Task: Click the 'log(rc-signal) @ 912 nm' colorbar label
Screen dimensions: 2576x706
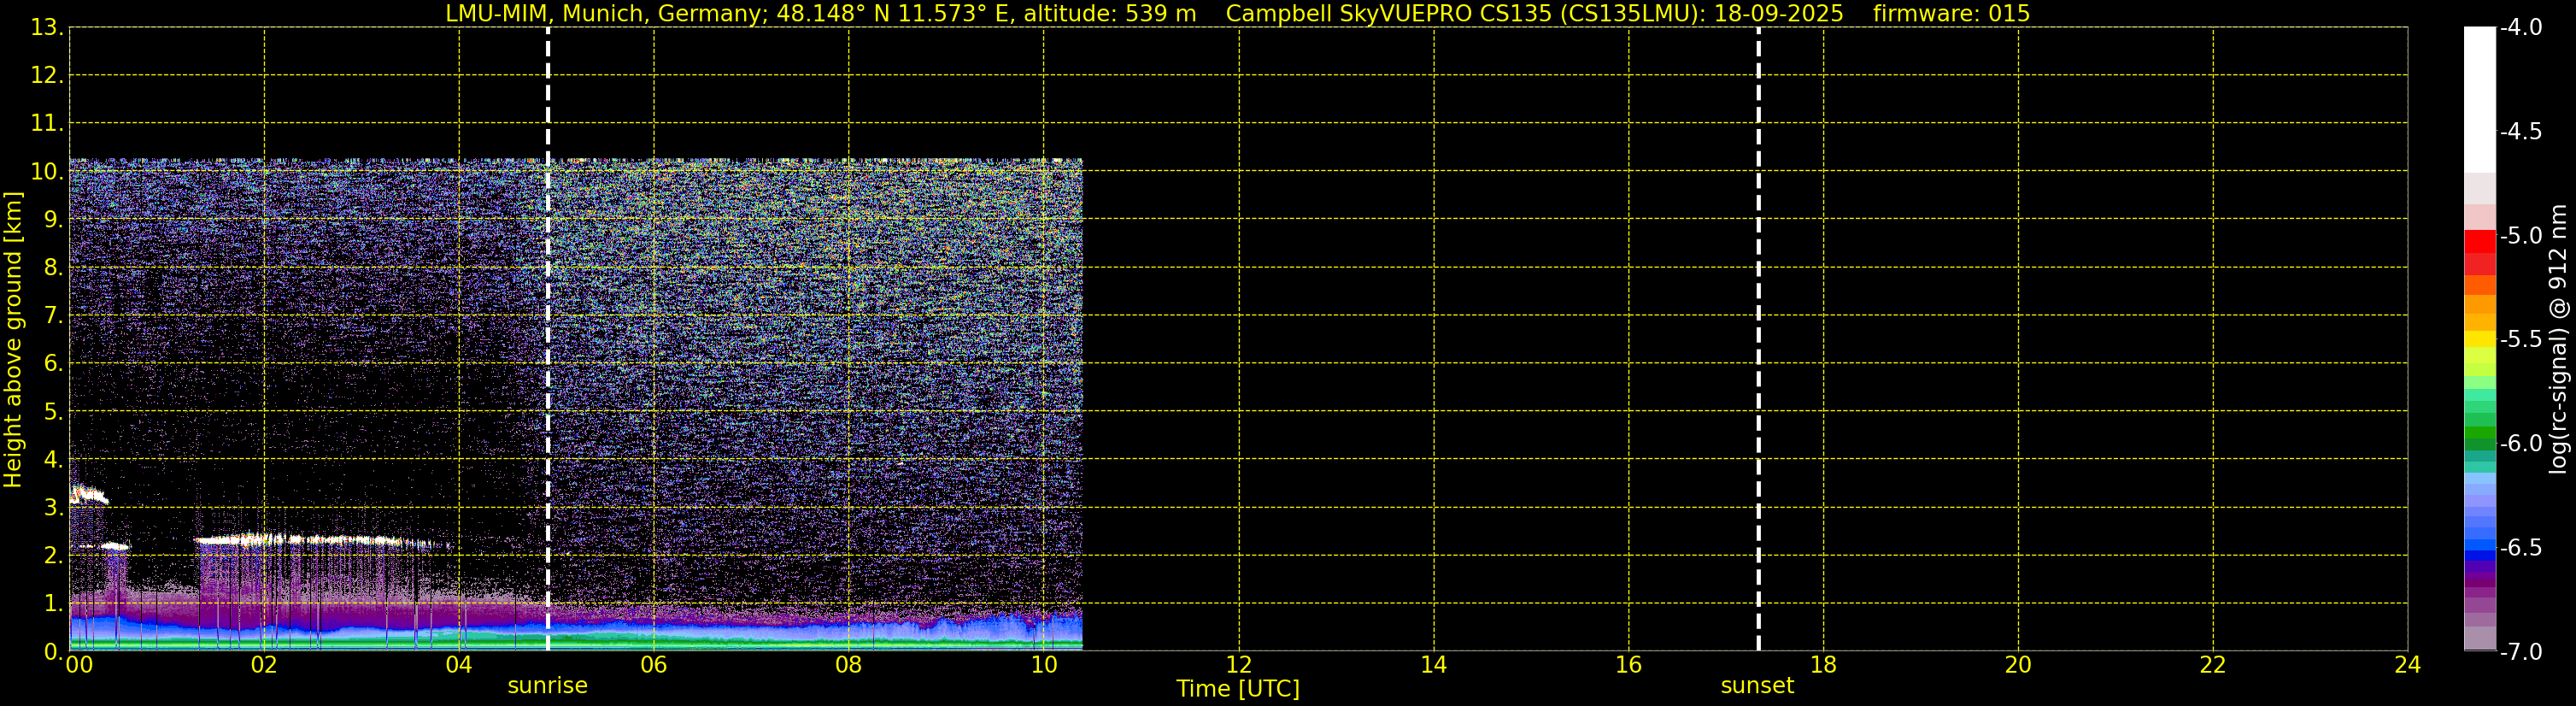Action: click(2558, 339)
